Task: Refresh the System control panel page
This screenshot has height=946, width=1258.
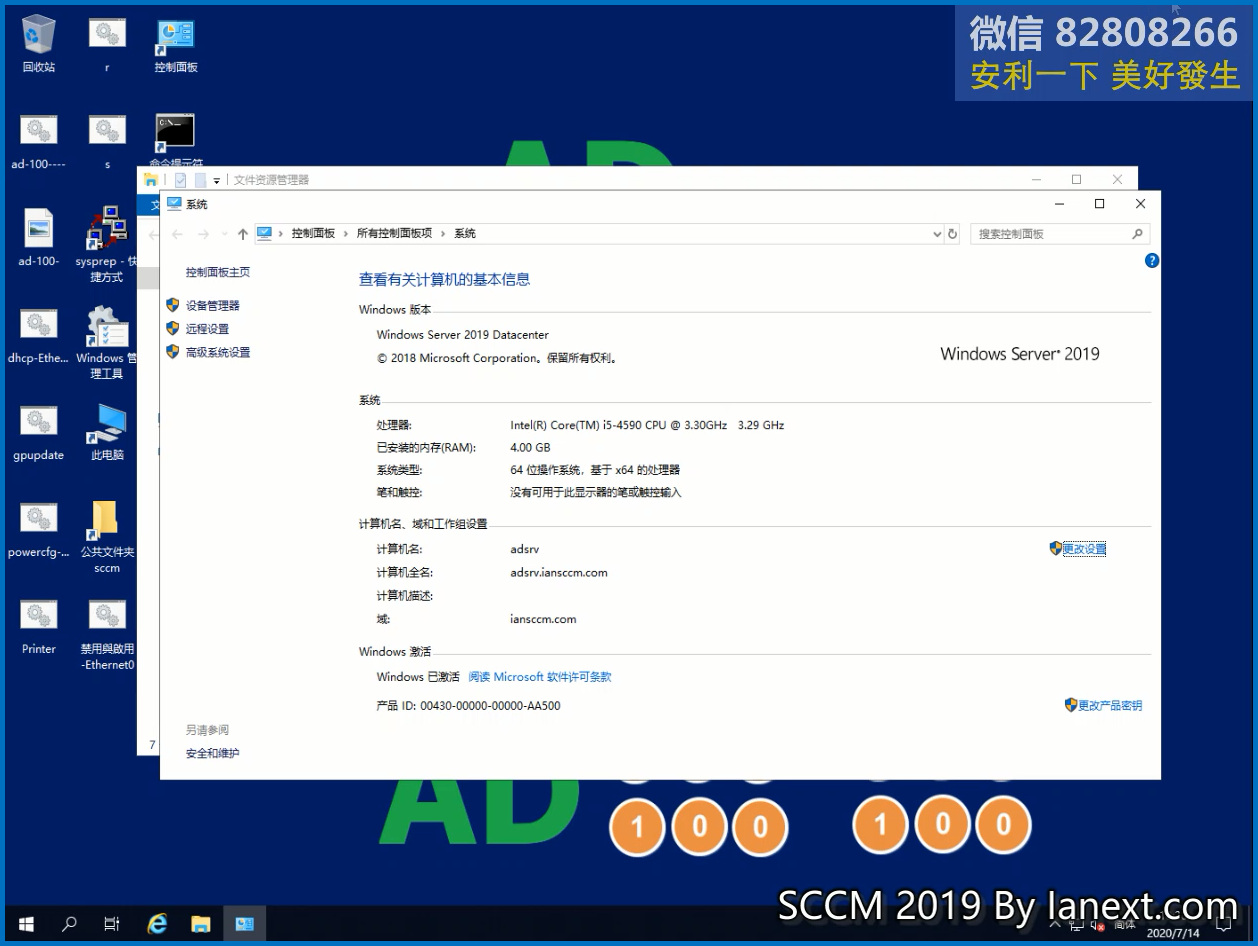Action: [952, 234]
